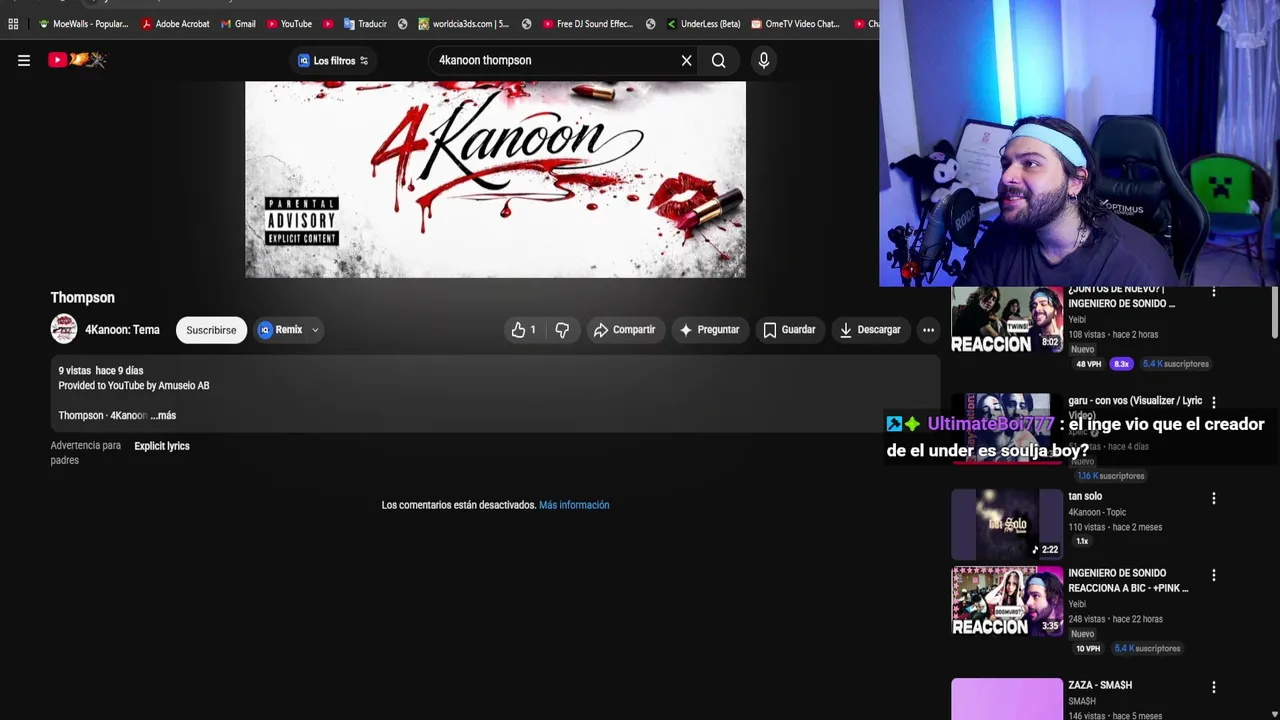Viewport: 1280px width, 720px height.
Task: Open ¿JUNTOS DE NUEVO? reaction video thumbnail
Action: point(1007,320)
